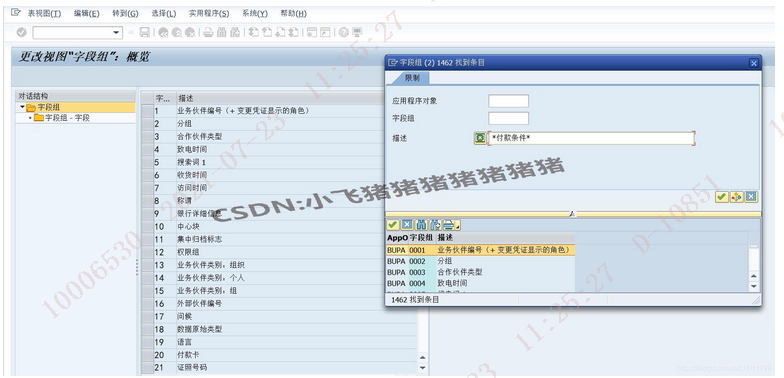
Task: Select the 限制 tab in search dialog
Action: [x=412, y=79]
